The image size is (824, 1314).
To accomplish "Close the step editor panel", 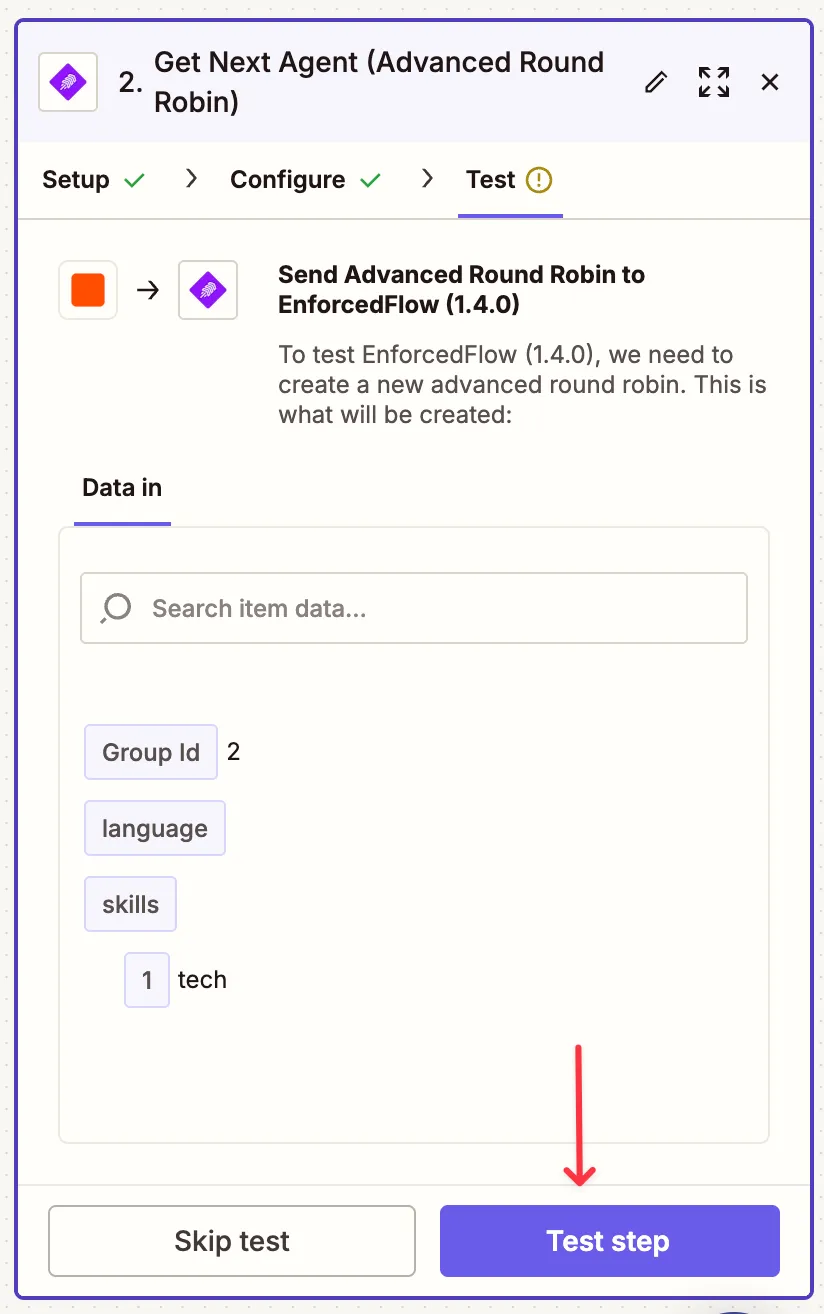I will click(x=770, y=82).
